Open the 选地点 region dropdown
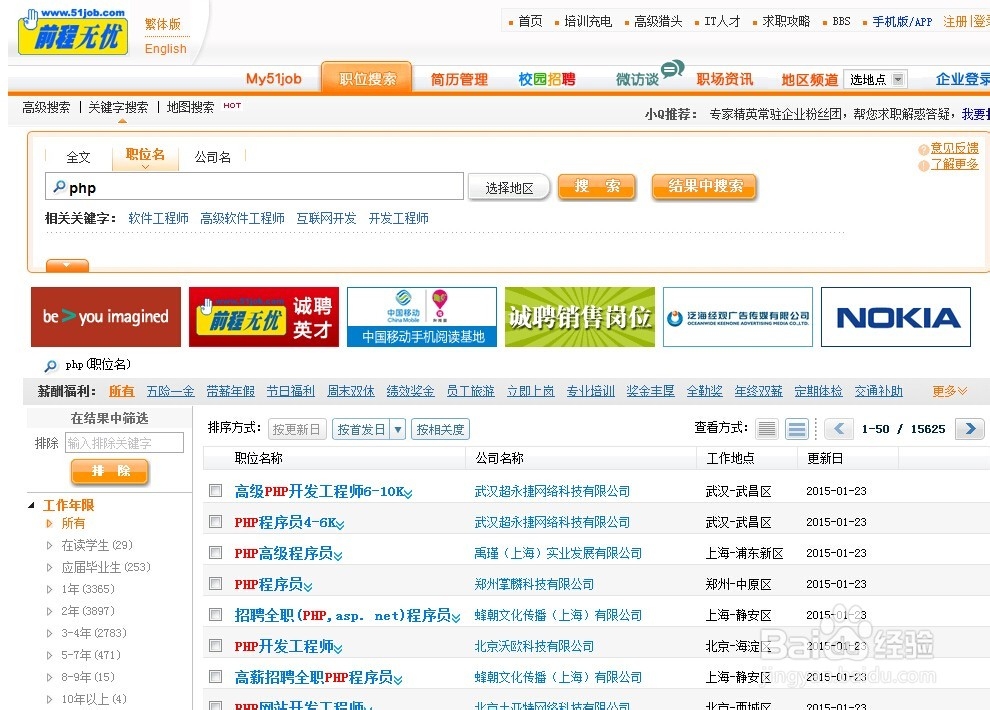This screenshot has width=990, height=710. [875, 80]
